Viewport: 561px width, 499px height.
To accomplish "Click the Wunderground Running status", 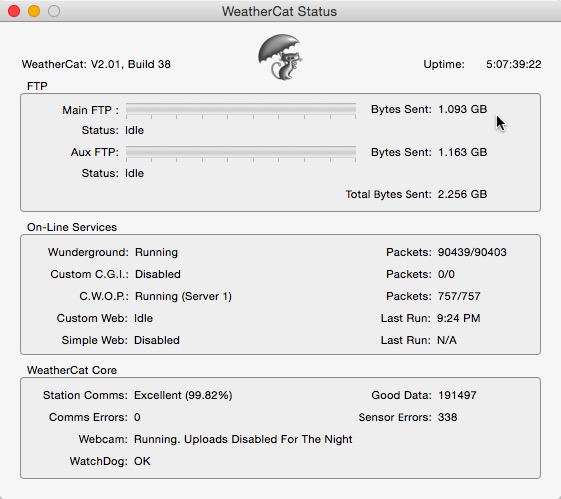I will (156, 253).
